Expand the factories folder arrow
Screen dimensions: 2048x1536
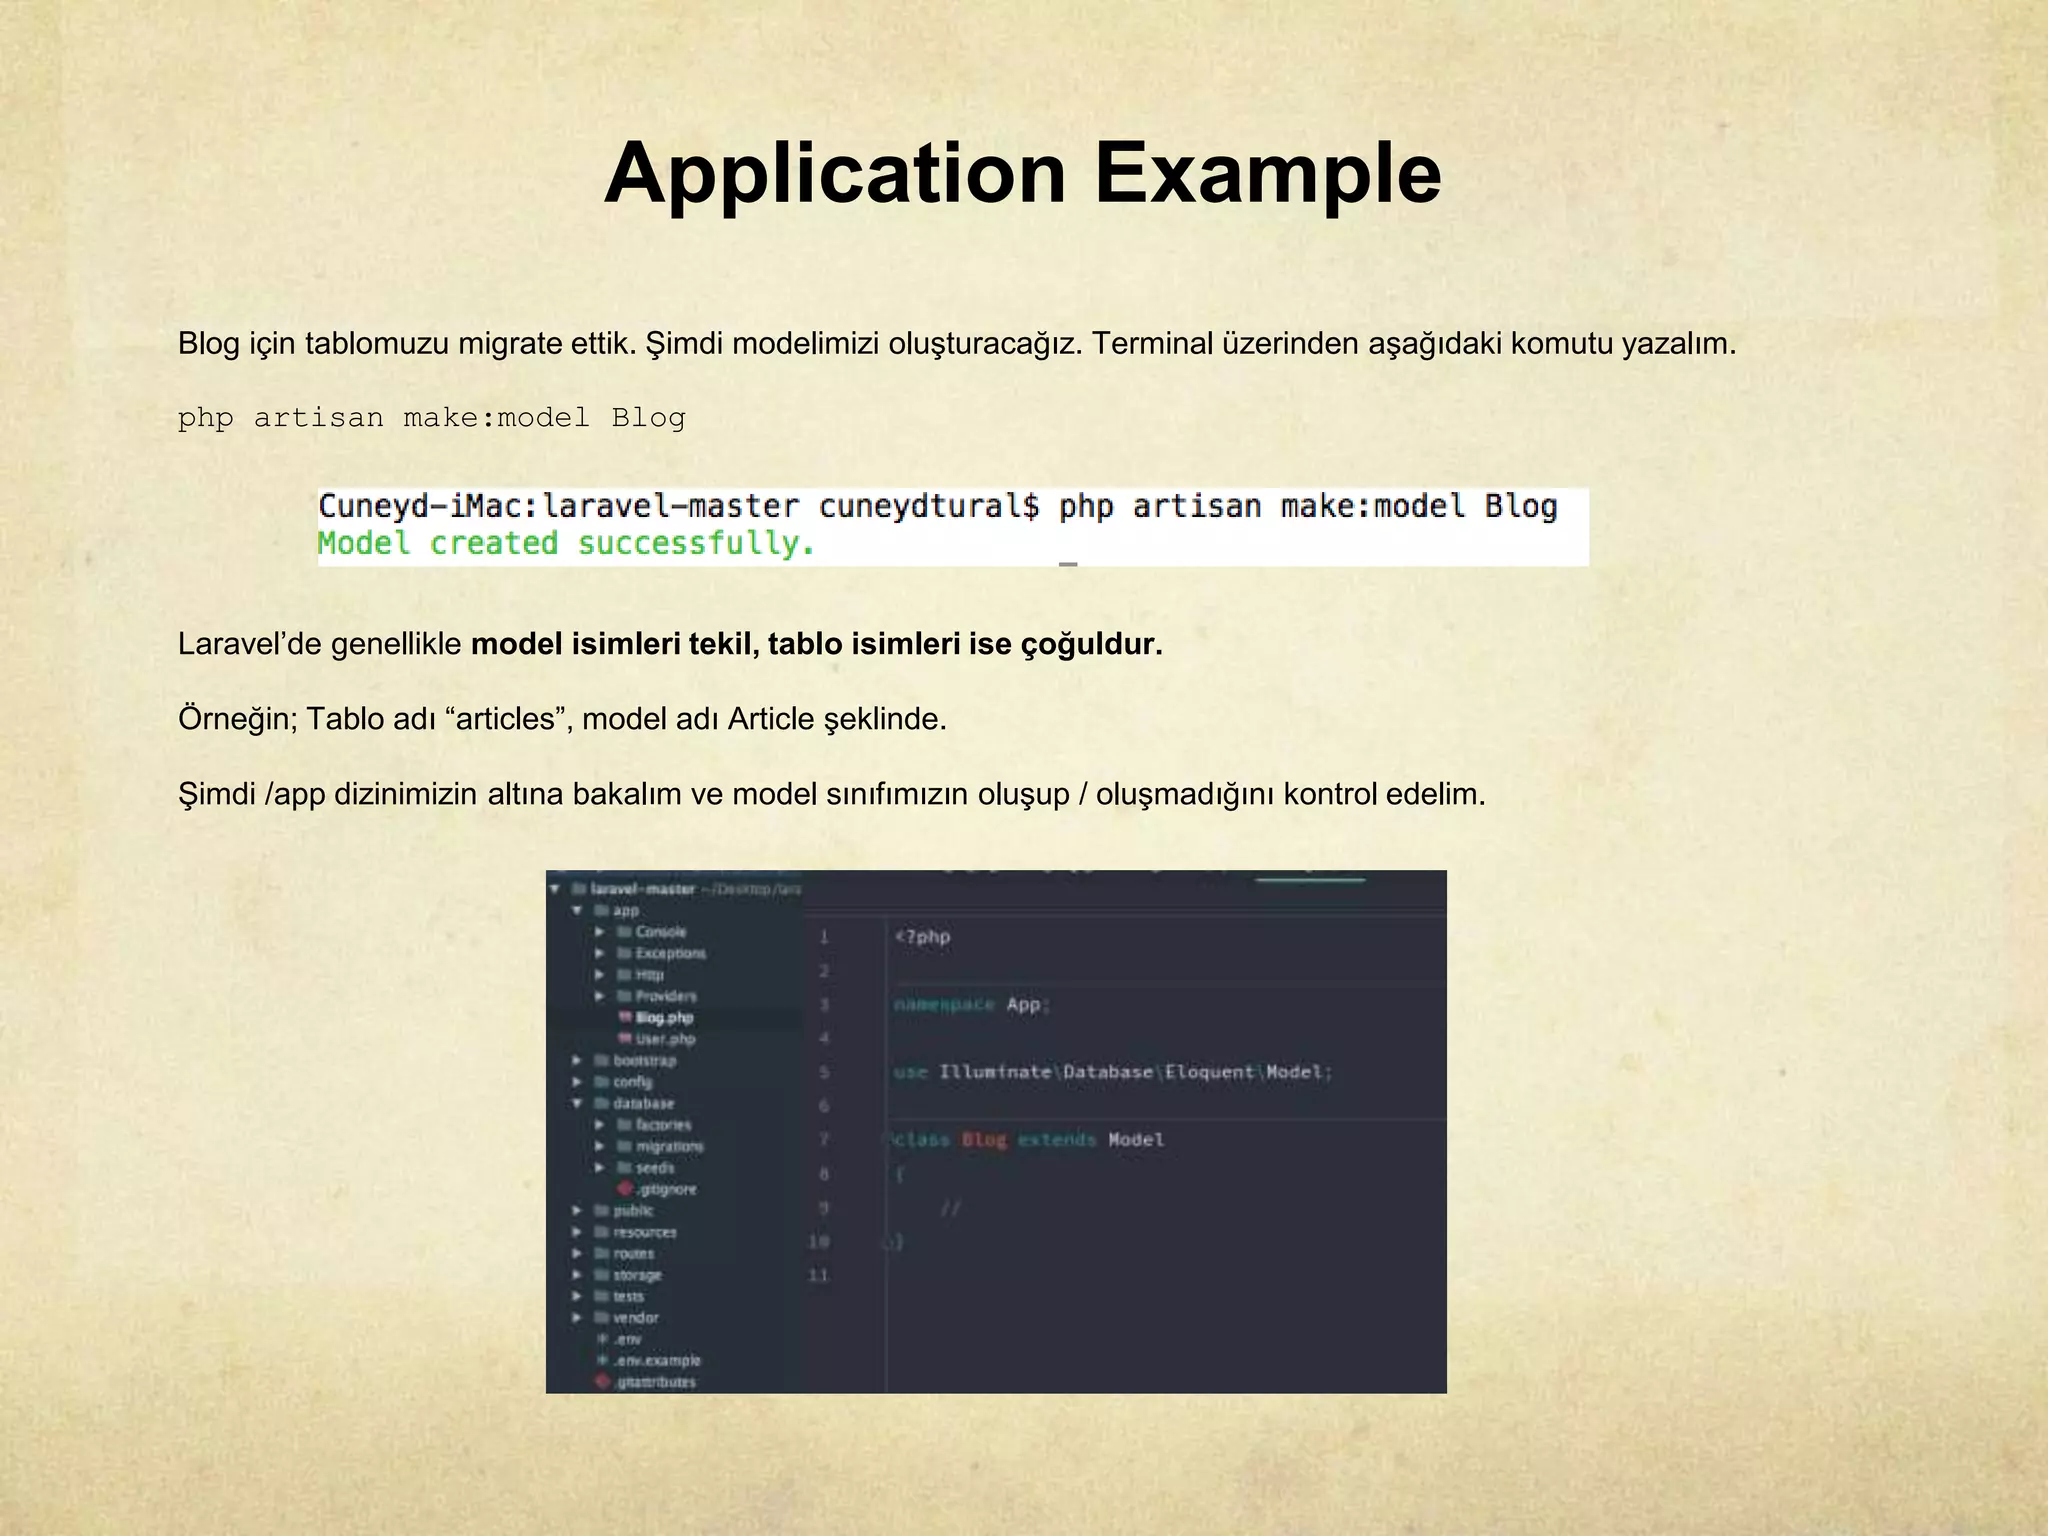click(x=600, y=1125)
